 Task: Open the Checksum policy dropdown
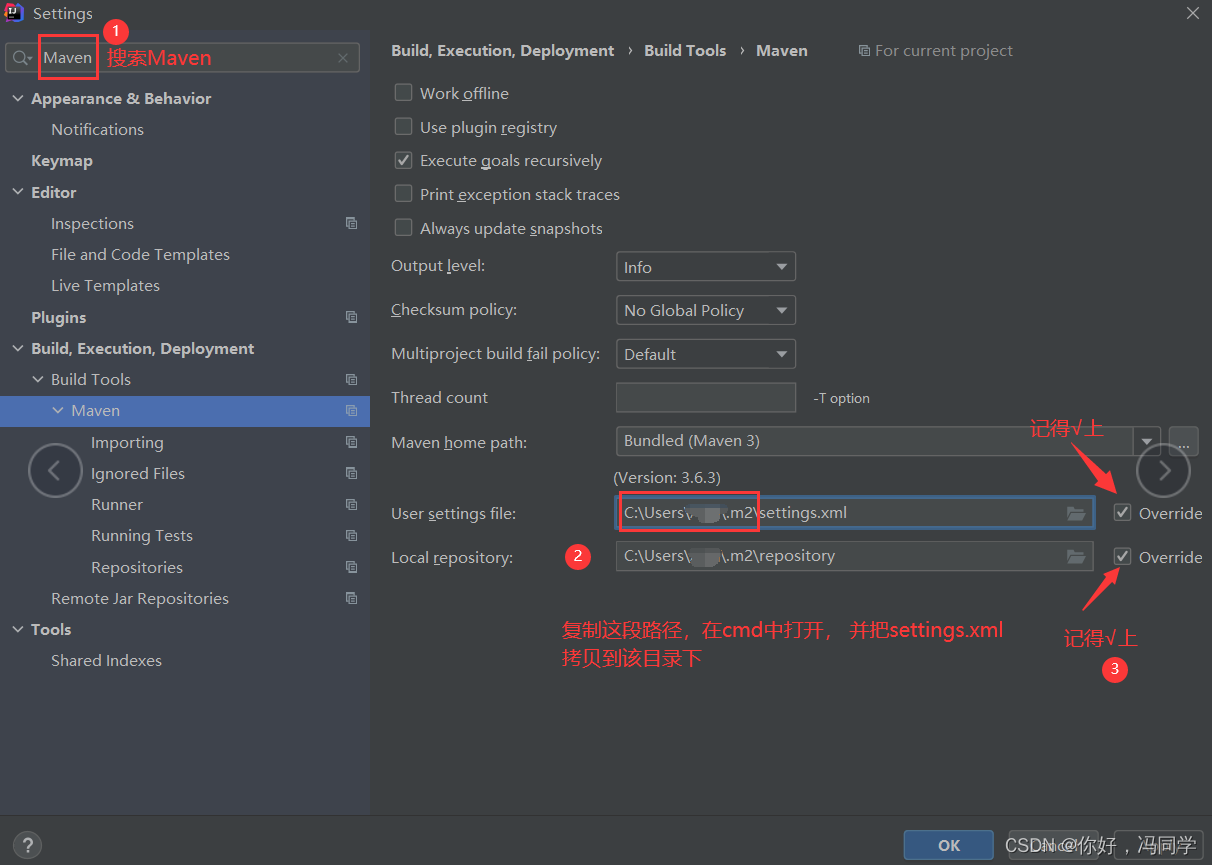point(706,310)
